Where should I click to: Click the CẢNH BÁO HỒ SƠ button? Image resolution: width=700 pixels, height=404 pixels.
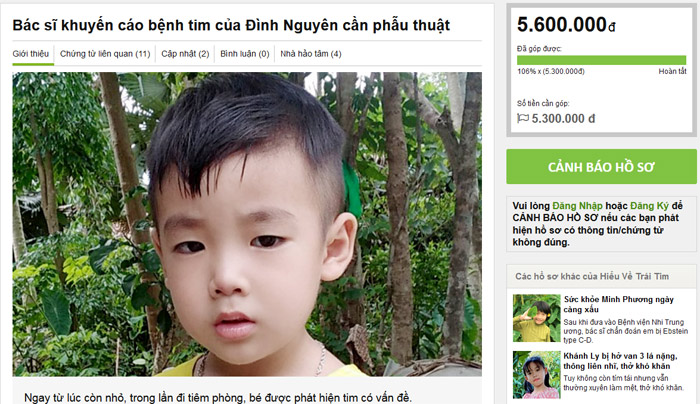coord(601,167)
